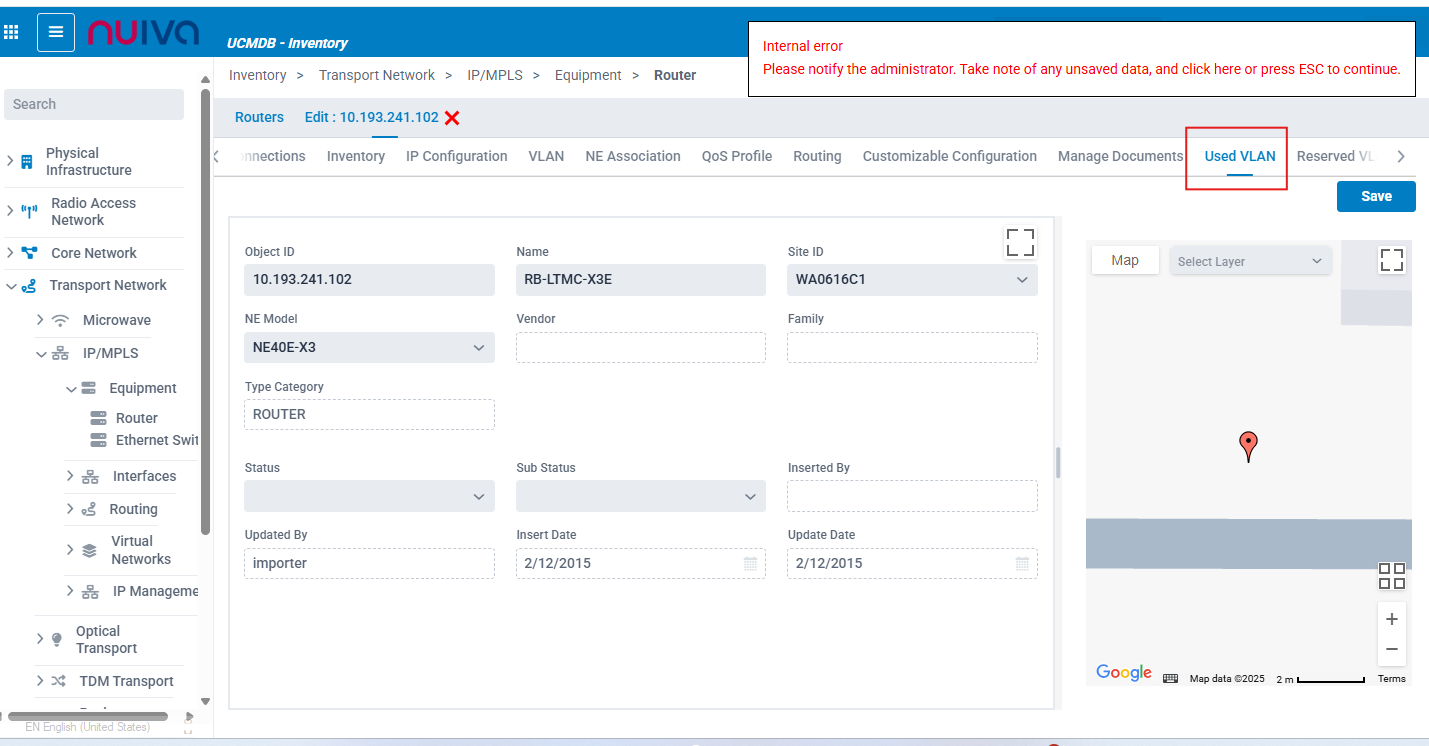Open the Select Layer dropdown
Viewport: 1429px width, 746px height.
1250,261
